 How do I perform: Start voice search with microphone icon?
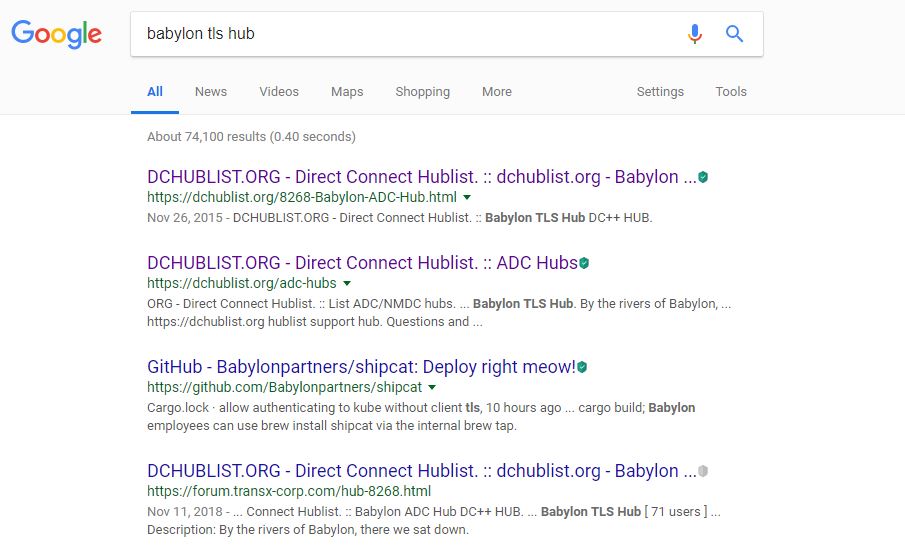[695, 34]
